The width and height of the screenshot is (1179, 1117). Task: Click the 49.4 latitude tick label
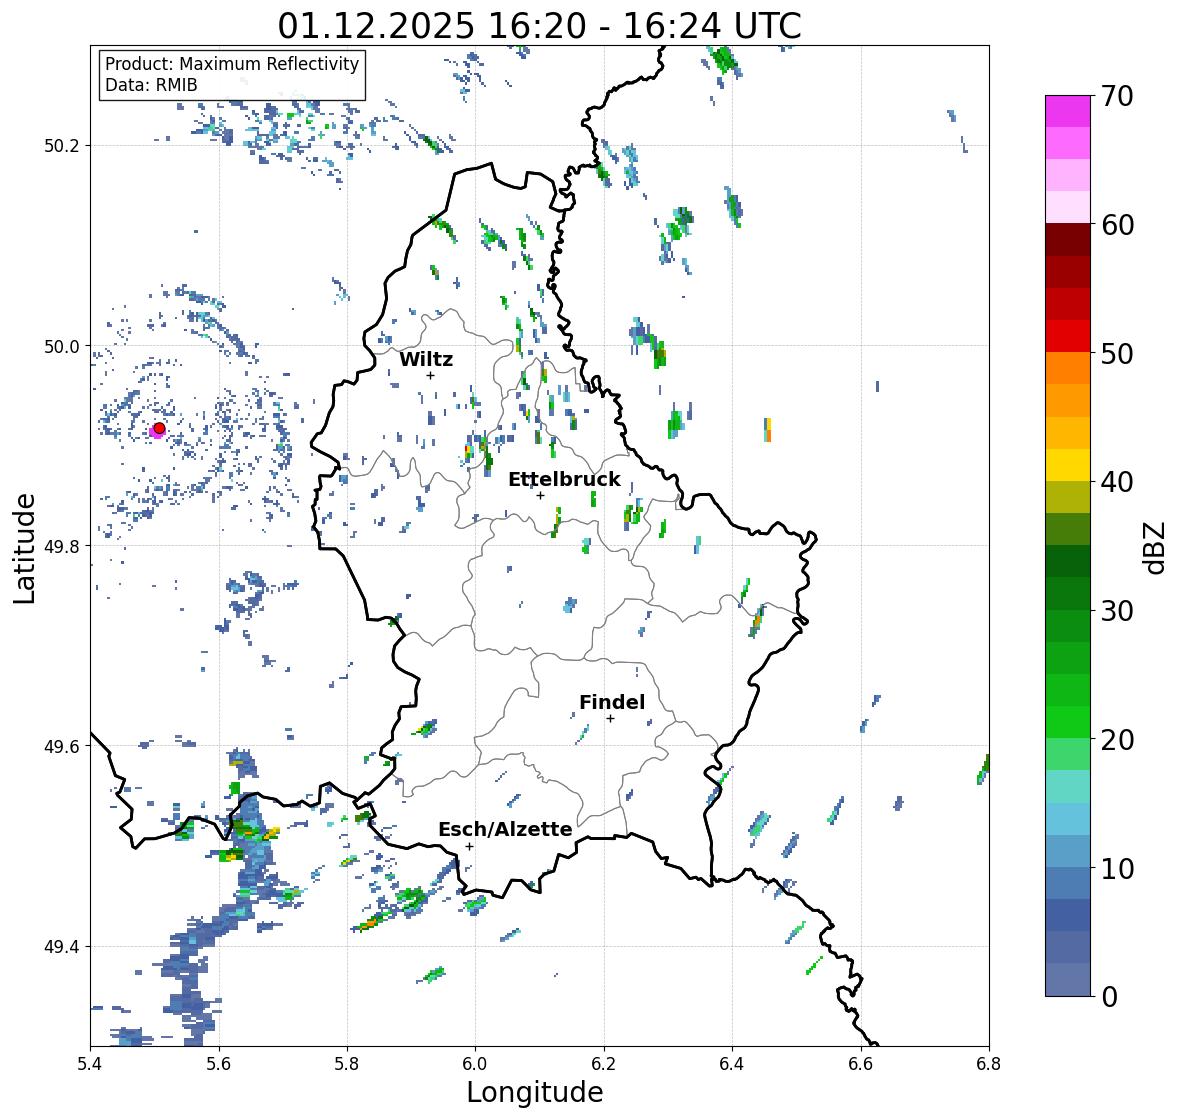[x=62, y=947]
